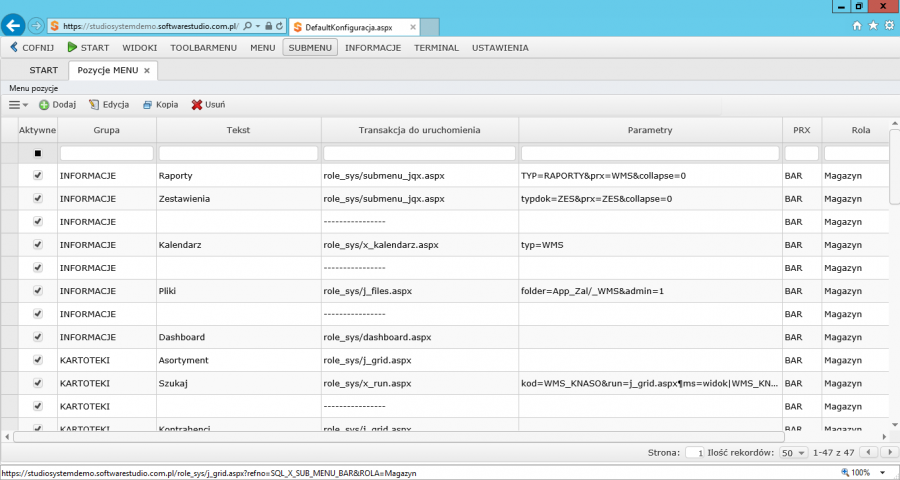Screen dimensions: 900x480
Task: Select the role_sys/j_files.aspx cell
Action: point(420,291)
